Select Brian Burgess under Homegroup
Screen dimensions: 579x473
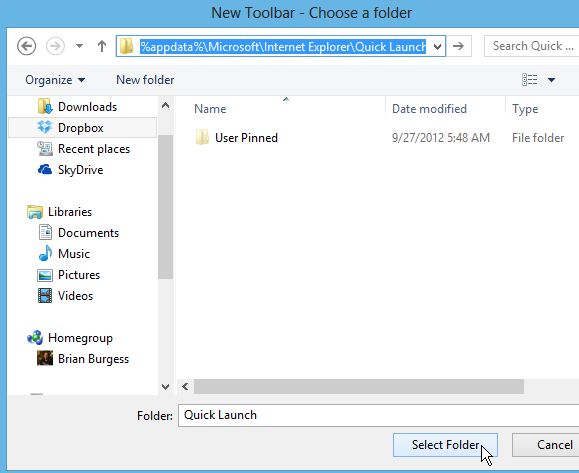[93, 359]
